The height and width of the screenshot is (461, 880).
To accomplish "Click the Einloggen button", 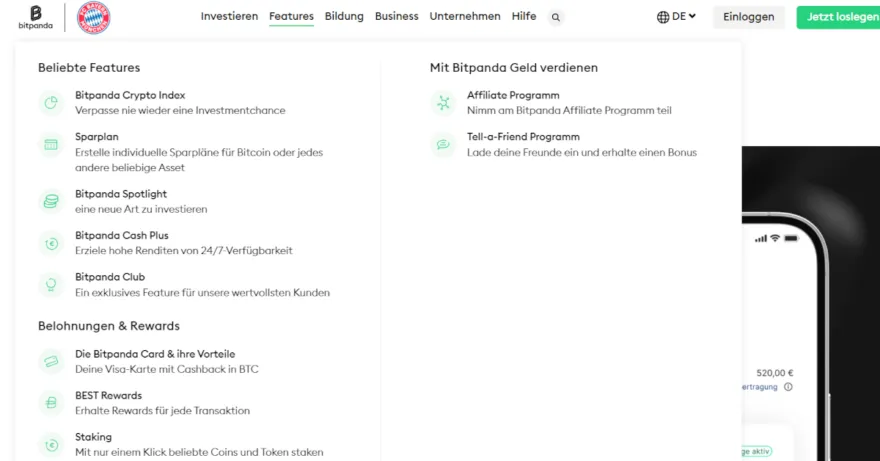I will tap(749, 17).
